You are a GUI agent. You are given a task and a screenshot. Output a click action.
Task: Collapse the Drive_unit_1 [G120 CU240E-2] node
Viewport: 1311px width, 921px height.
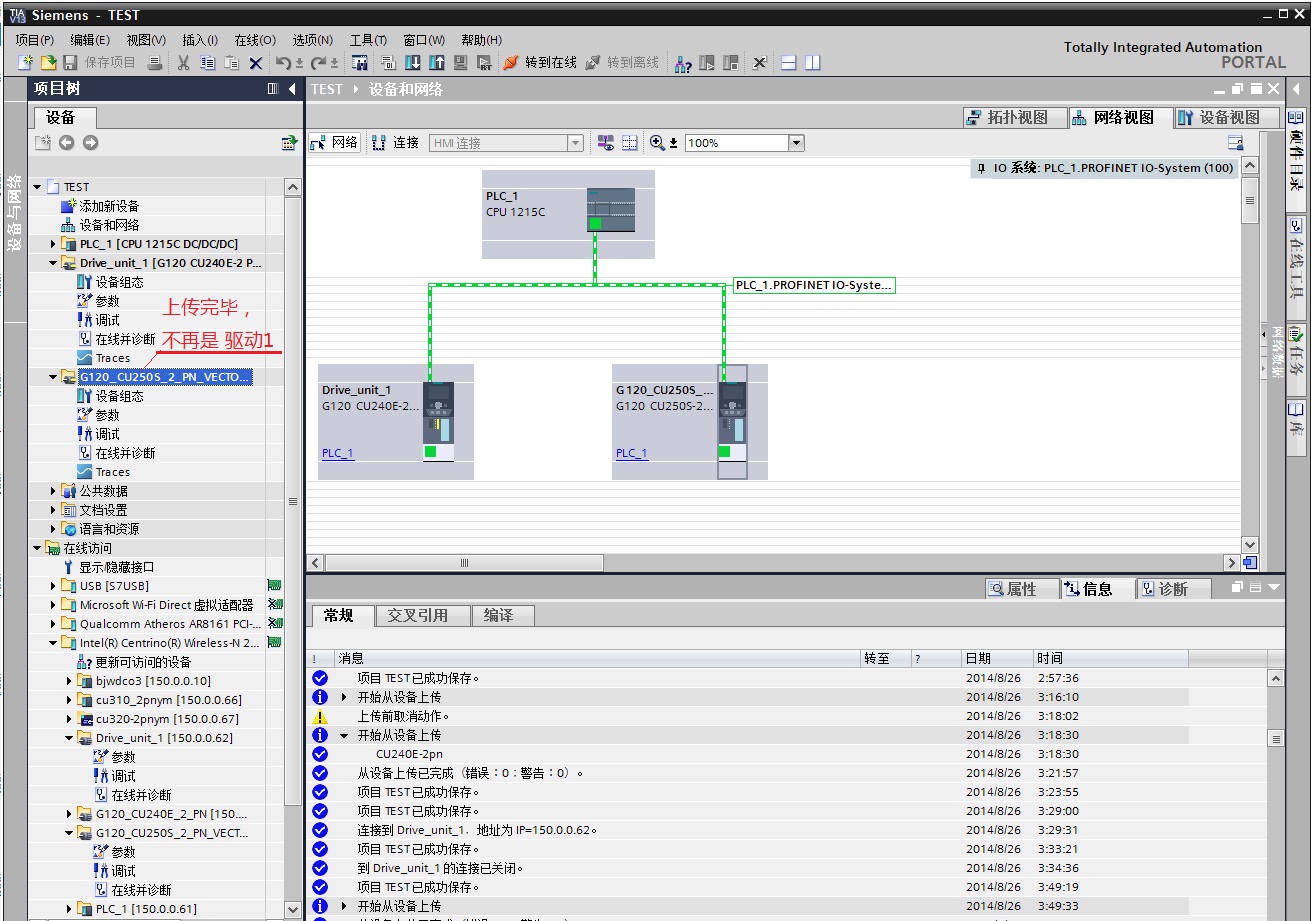[54, 263]
